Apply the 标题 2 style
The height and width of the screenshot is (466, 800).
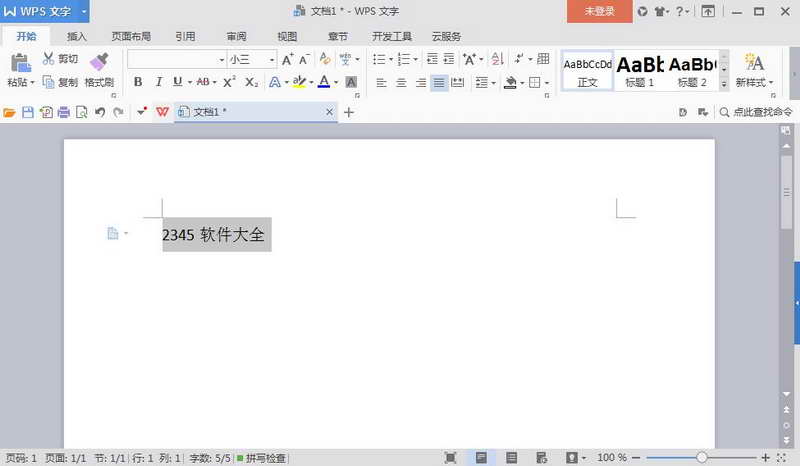click(x=692, y=71)
